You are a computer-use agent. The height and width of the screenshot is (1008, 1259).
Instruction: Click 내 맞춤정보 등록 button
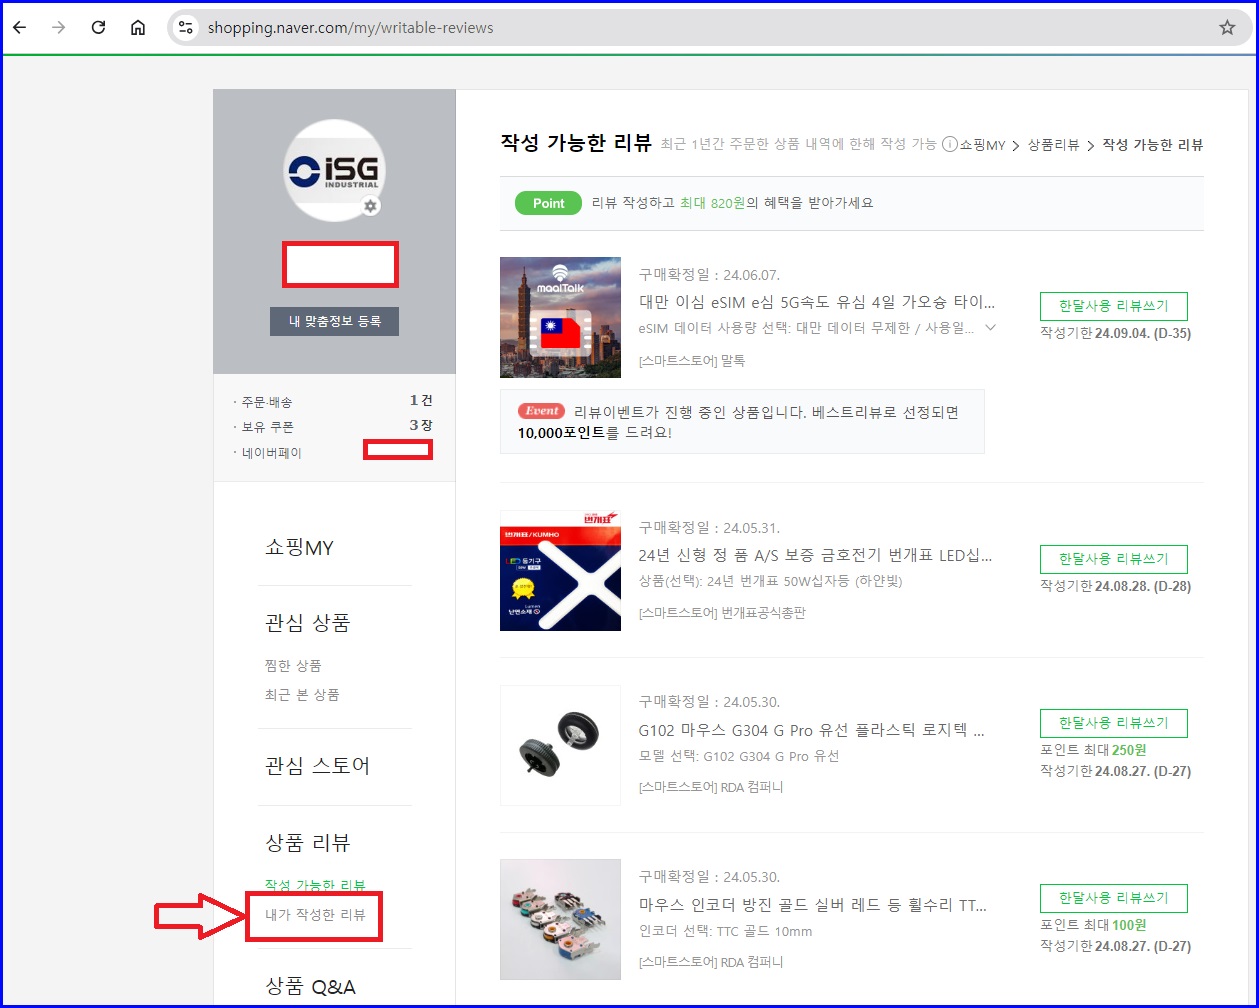pos(334,321)
